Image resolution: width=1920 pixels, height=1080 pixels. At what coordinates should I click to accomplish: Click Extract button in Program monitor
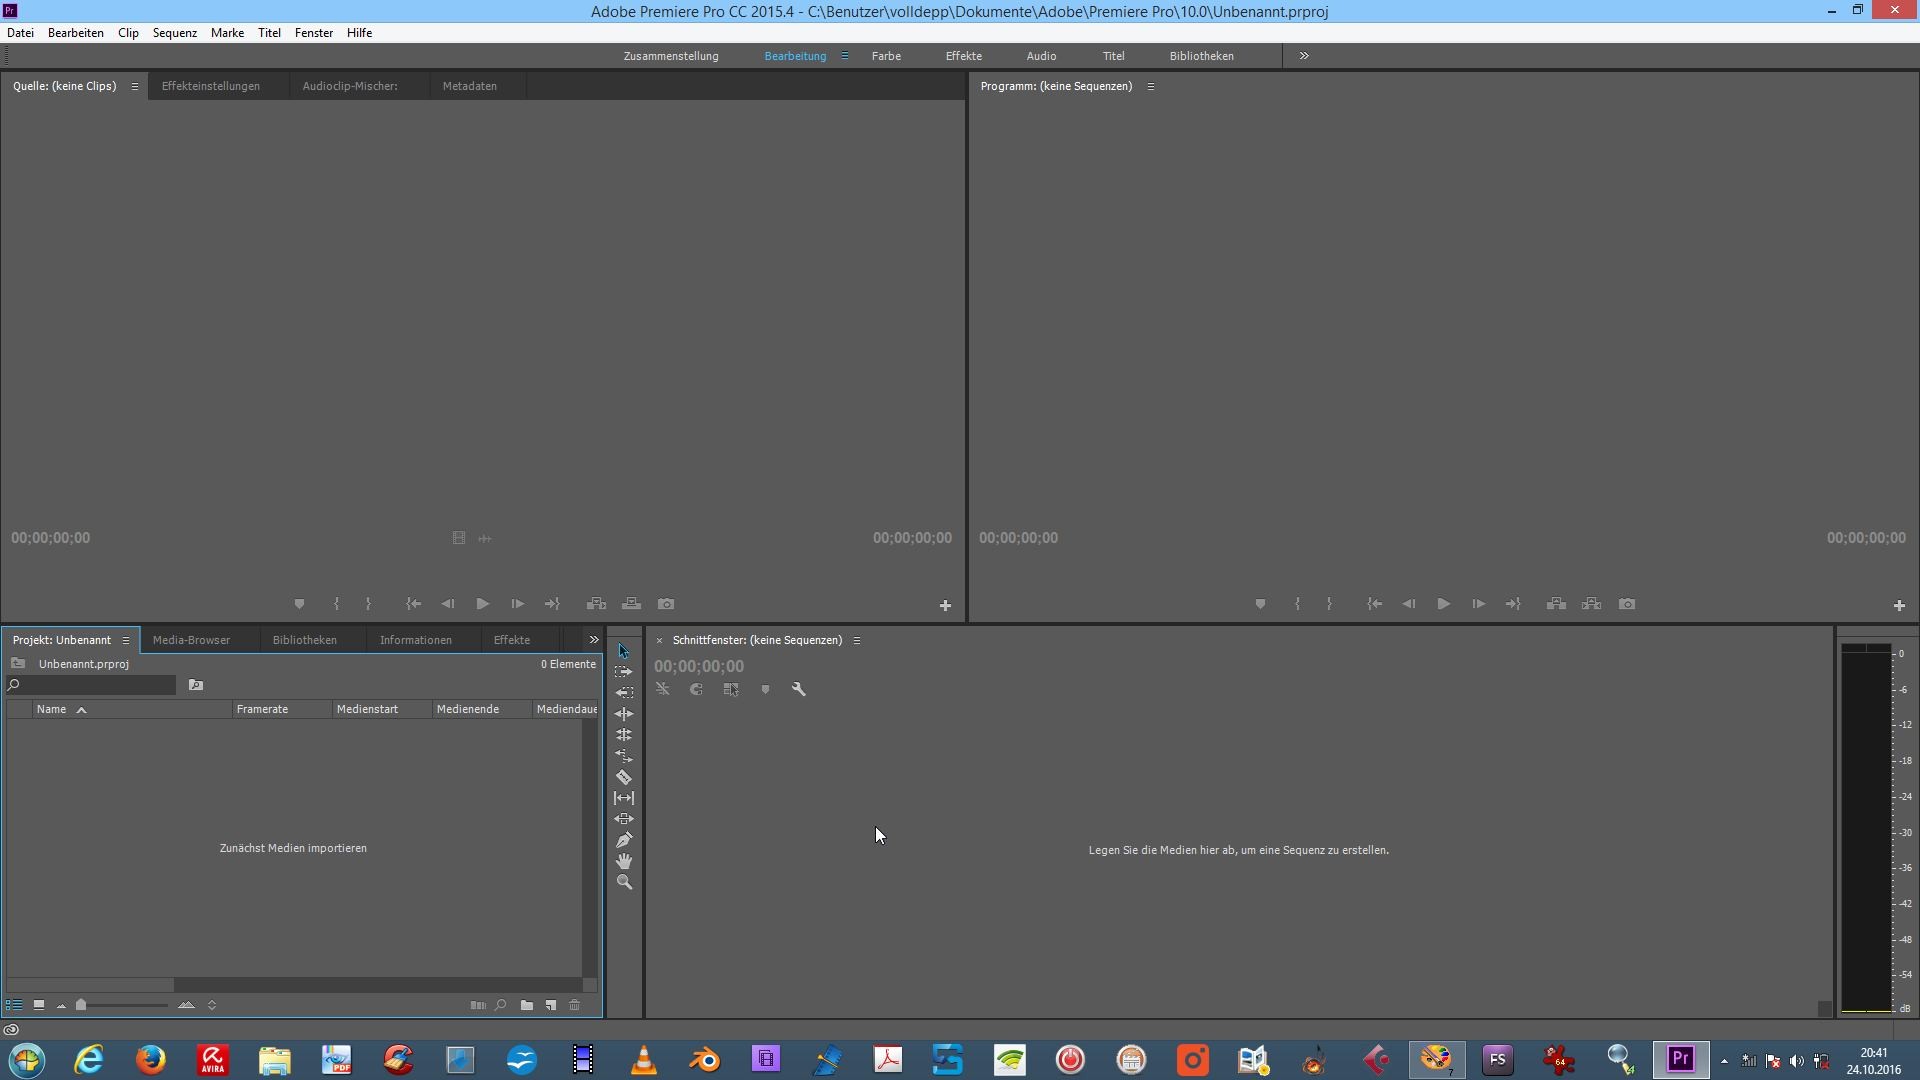(1591, 604)
